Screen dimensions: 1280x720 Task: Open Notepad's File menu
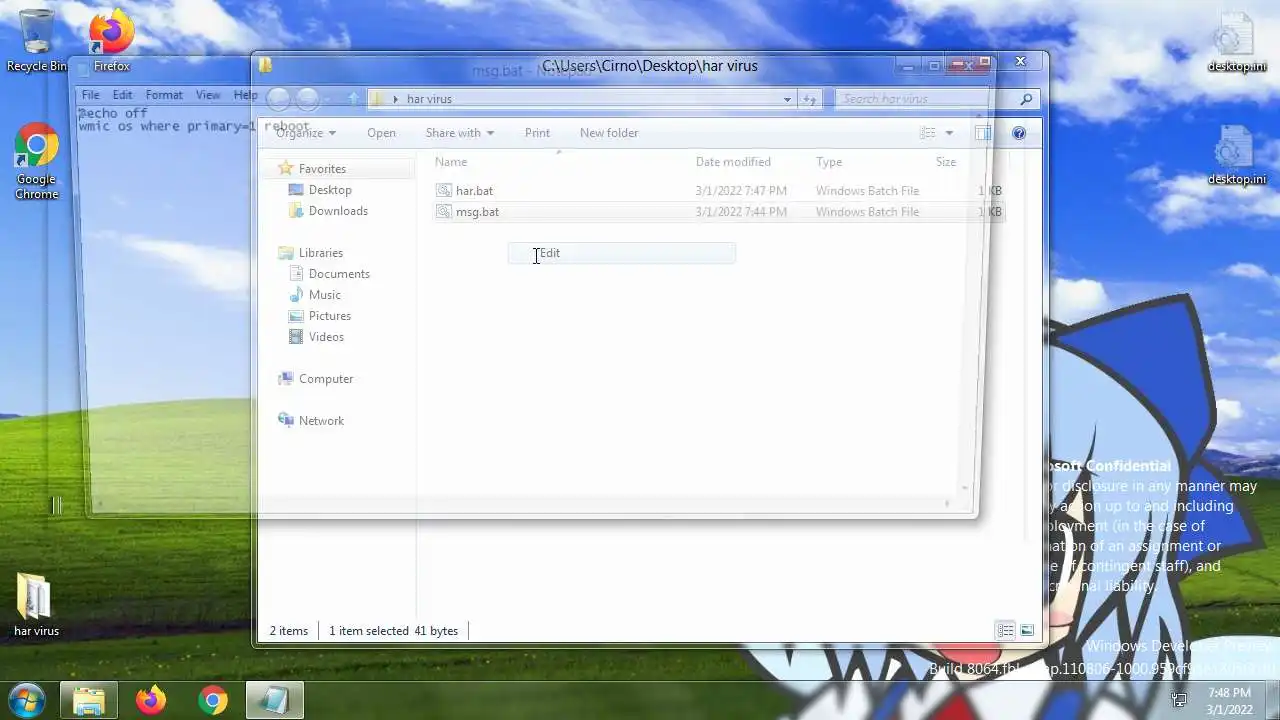coord(91,95)
